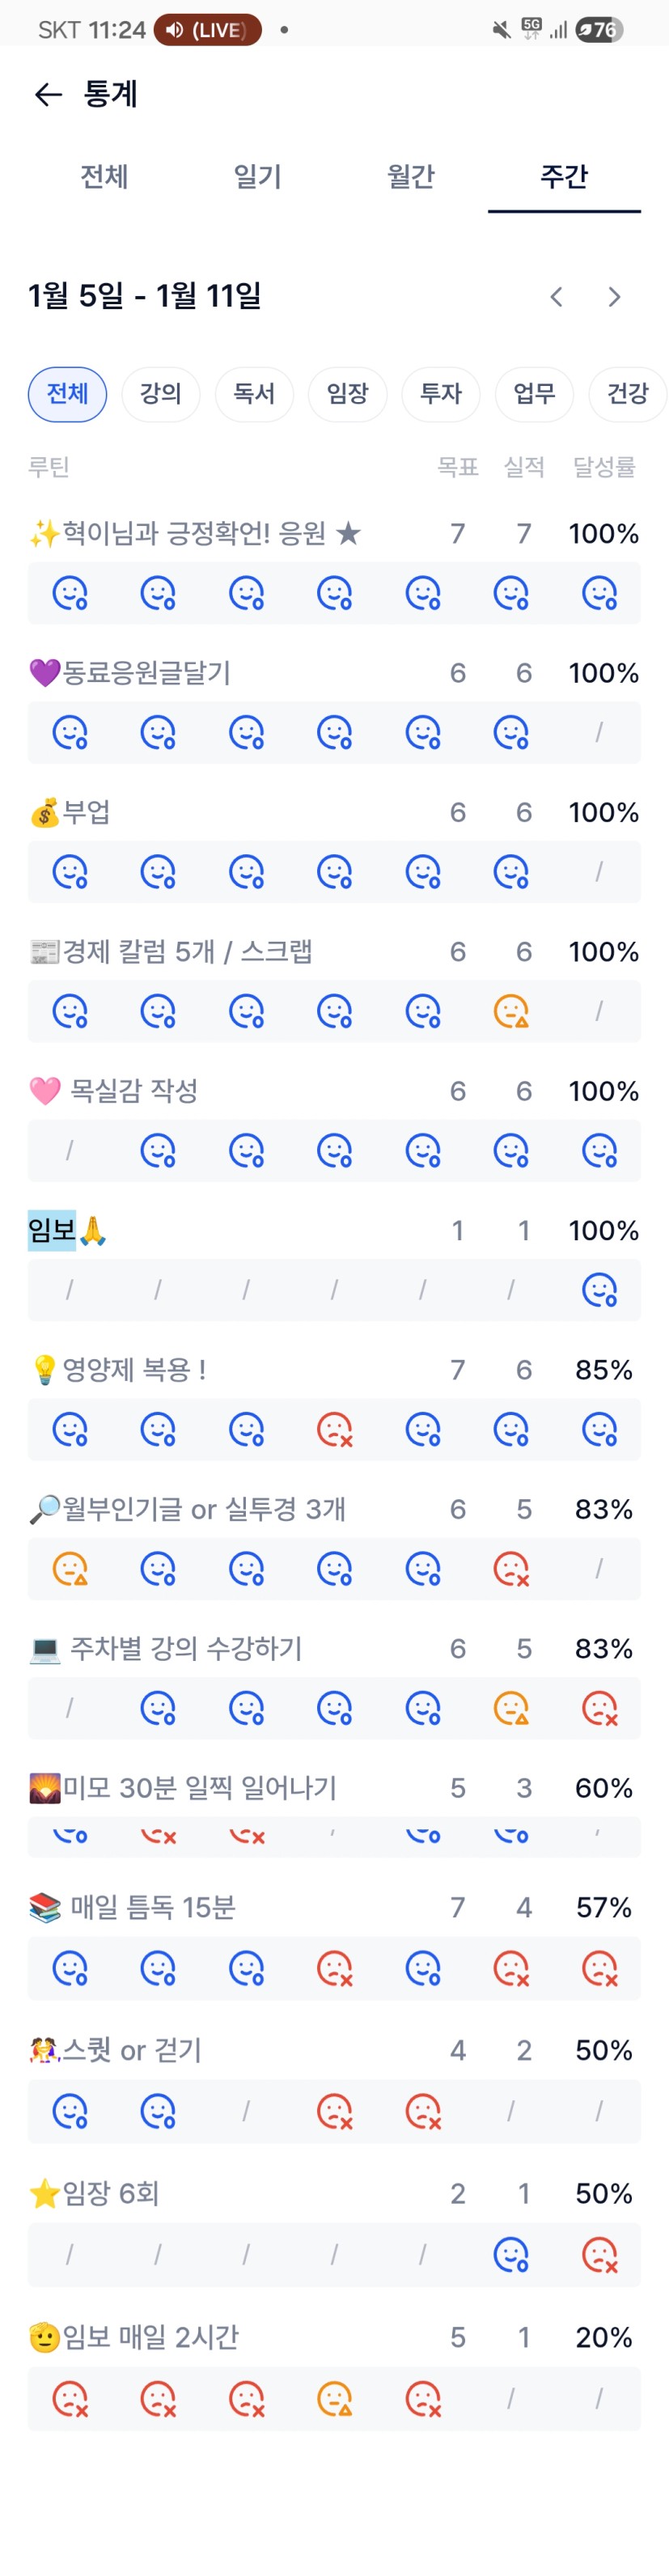
Task: Open the 매일 틈독 15분 routine
Action: [152, 1908]
